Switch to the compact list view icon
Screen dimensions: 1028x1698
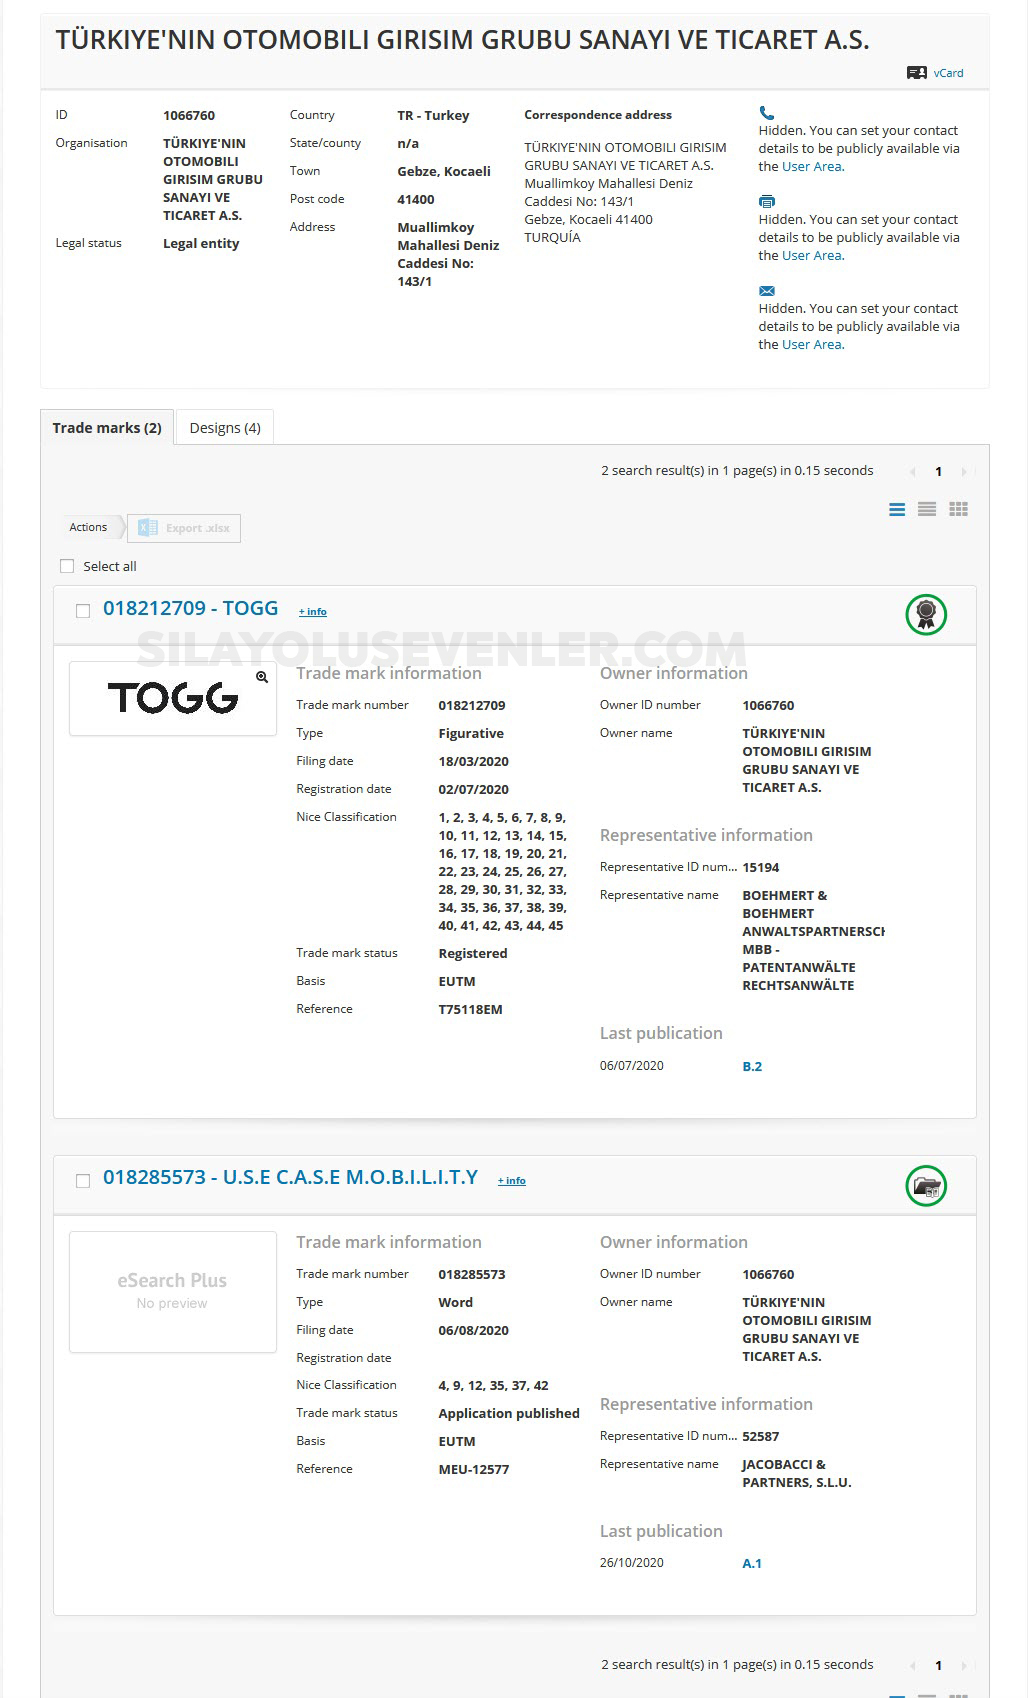(x=927, y=510)
